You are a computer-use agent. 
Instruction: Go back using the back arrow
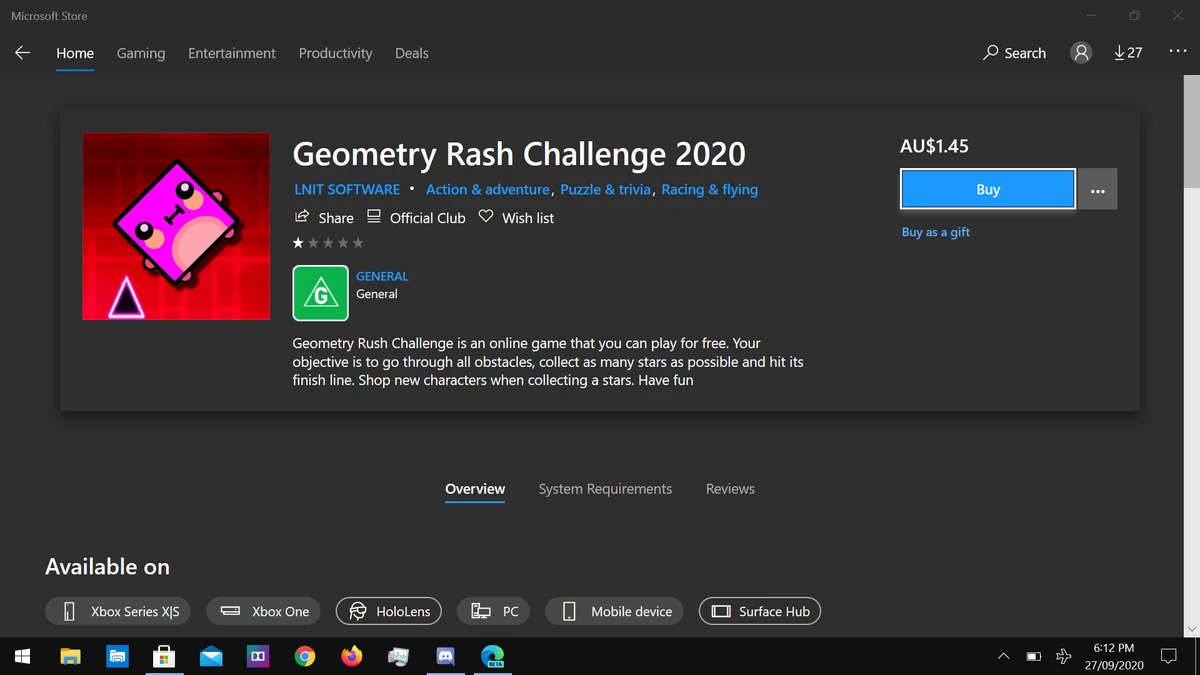point(22,52)
